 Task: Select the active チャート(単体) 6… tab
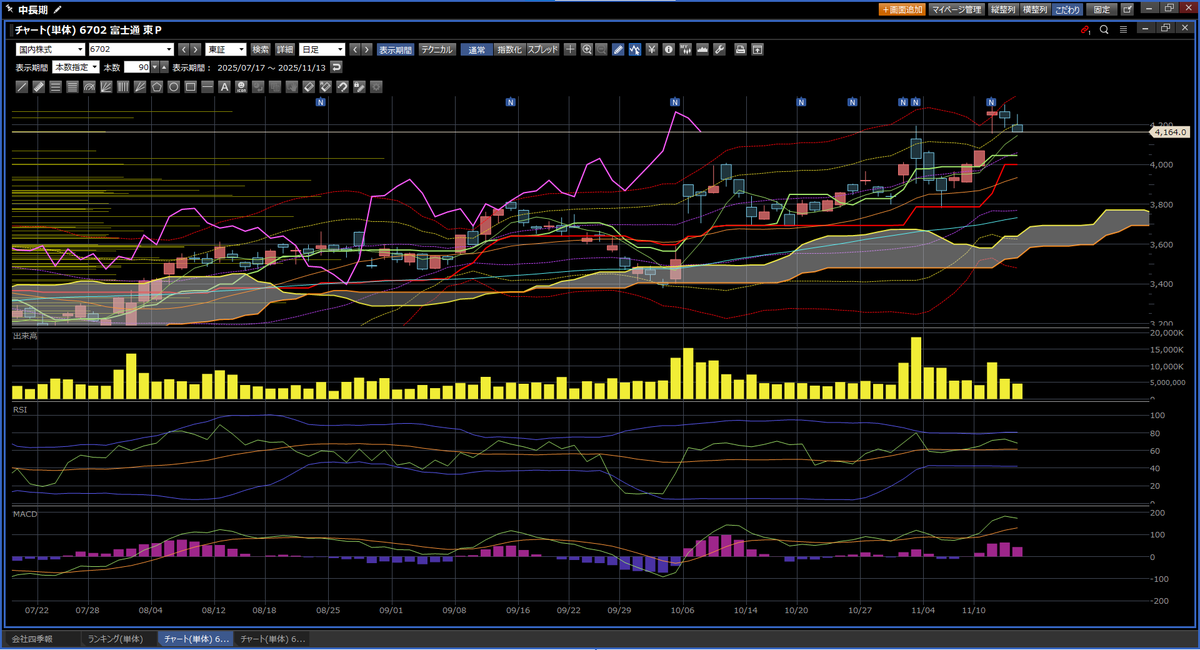pyautogui.click(x=194, y=638)
